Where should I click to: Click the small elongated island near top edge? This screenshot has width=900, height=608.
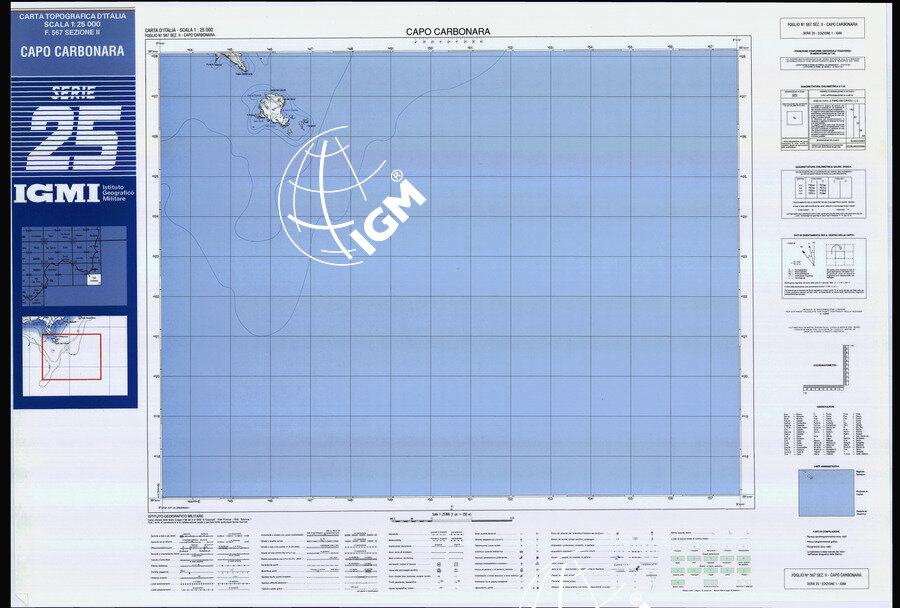point(234,61)
